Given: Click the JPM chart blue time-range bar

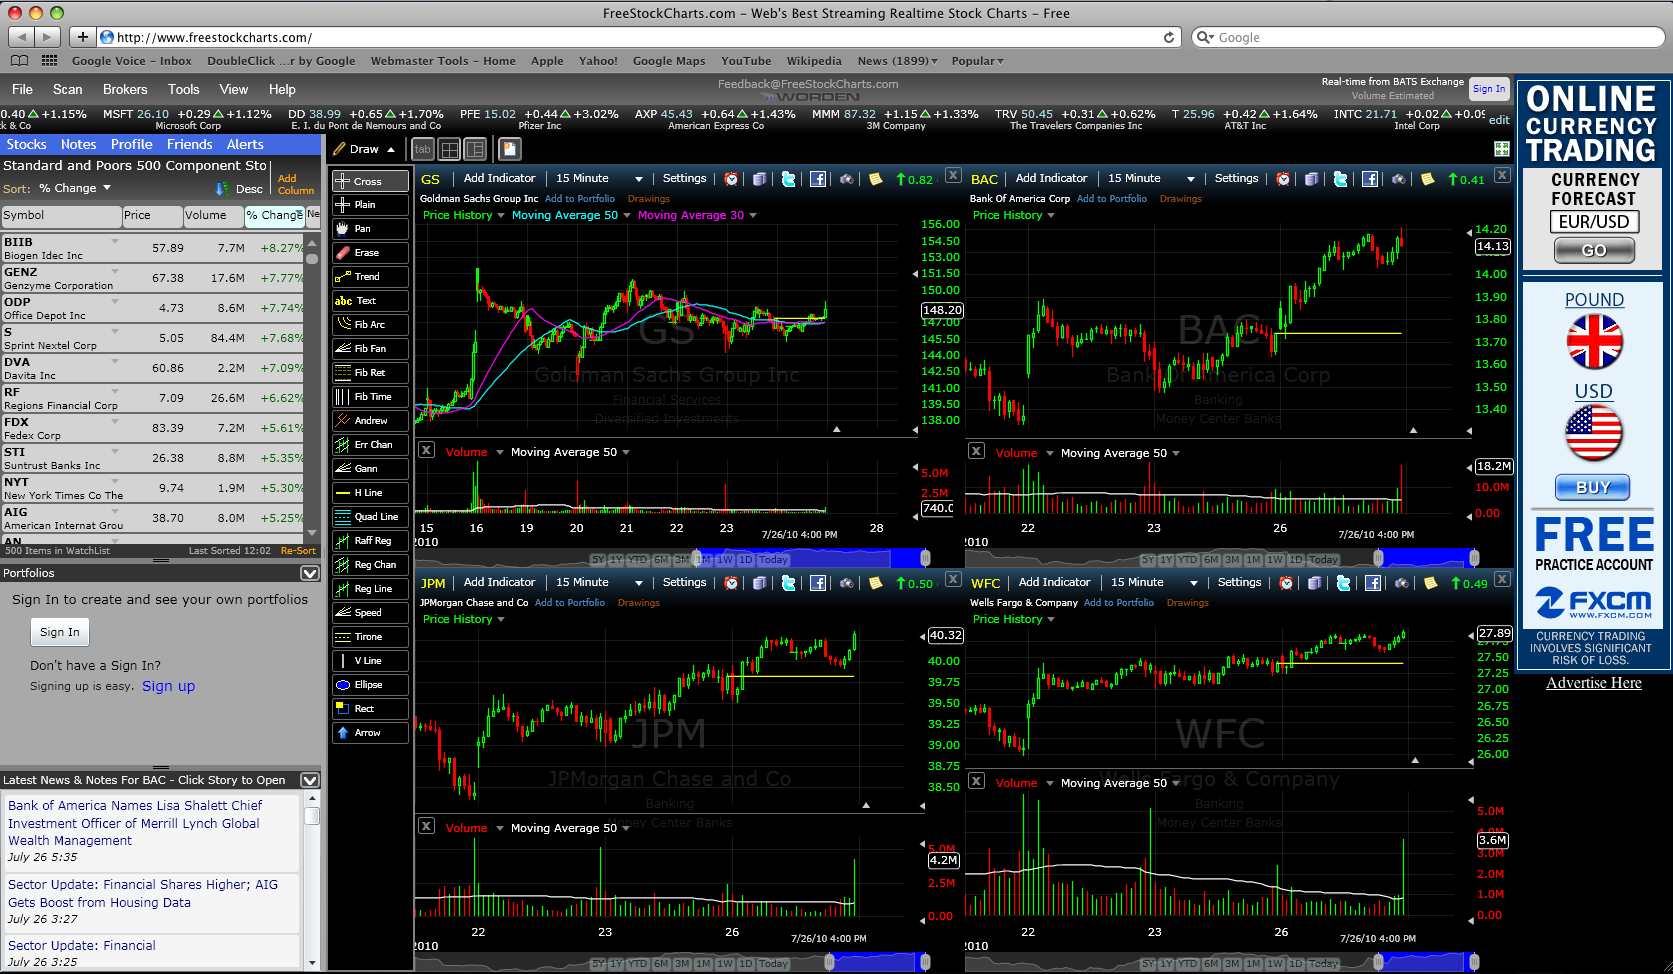Looking at the screenshot, I should (x=880, y=962).
